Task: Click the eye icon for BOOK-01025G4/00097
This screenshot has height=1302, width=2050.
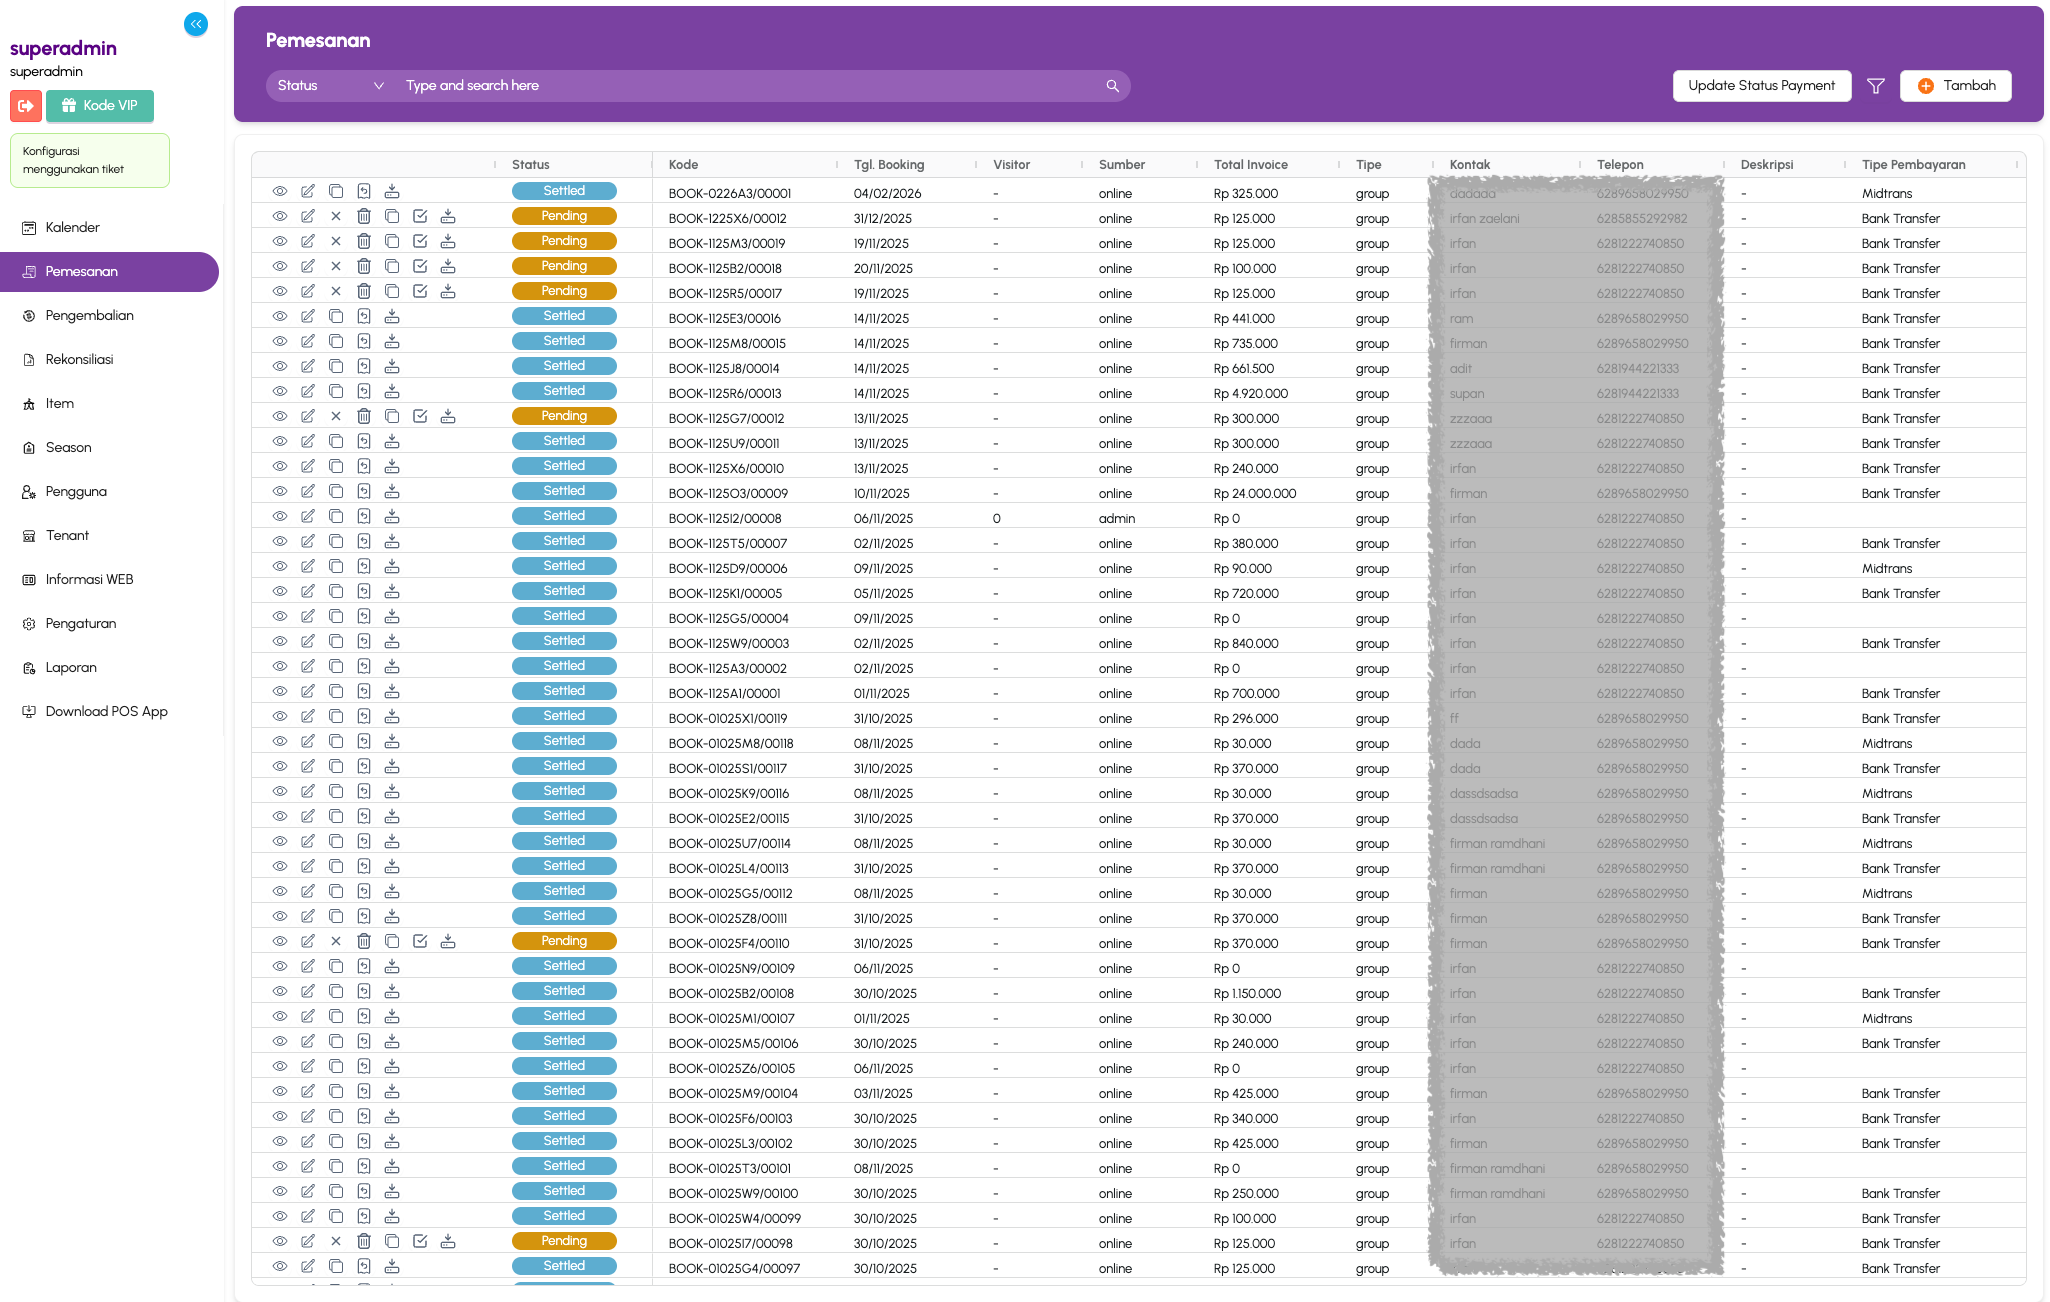Action: pyautogui.click(x=281, y=1266)
